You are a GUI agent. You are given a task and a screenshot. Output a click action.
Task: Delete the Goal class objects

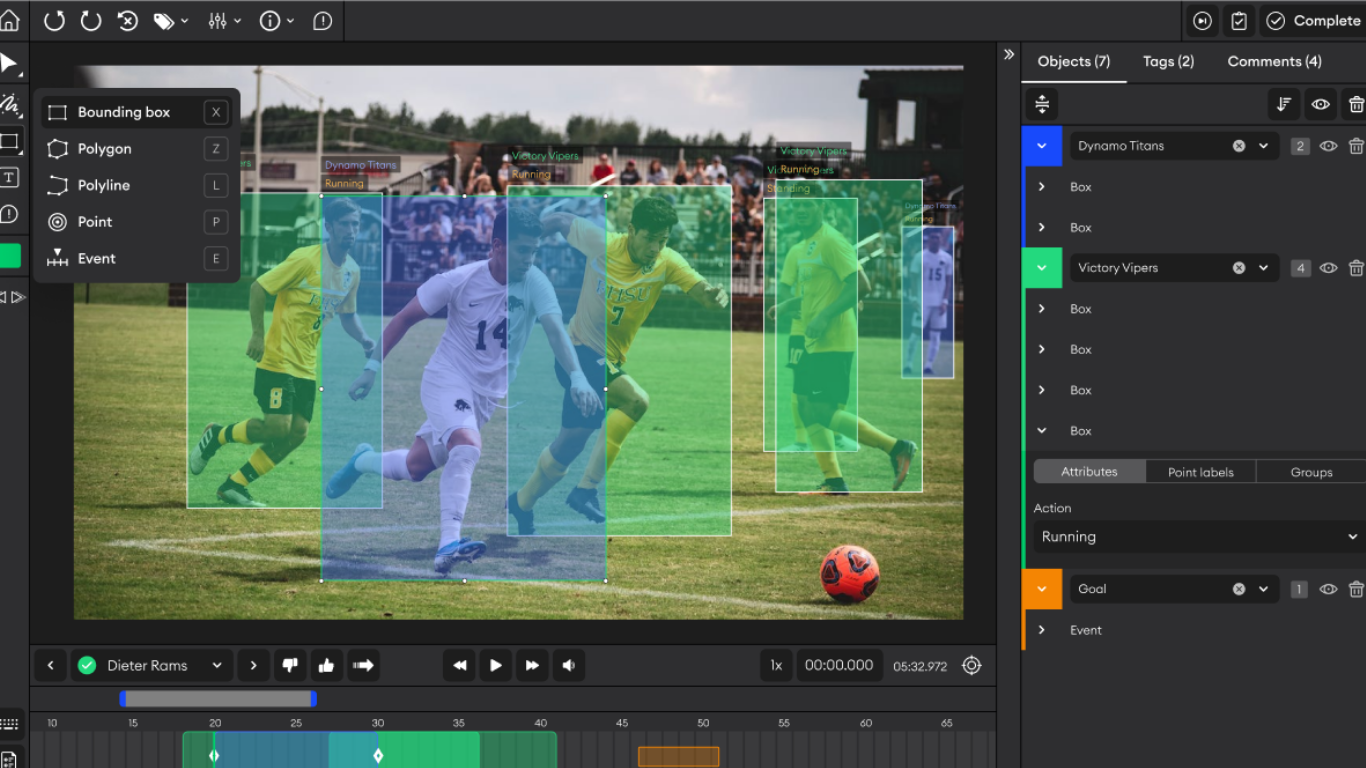[x=1356, y=589]
